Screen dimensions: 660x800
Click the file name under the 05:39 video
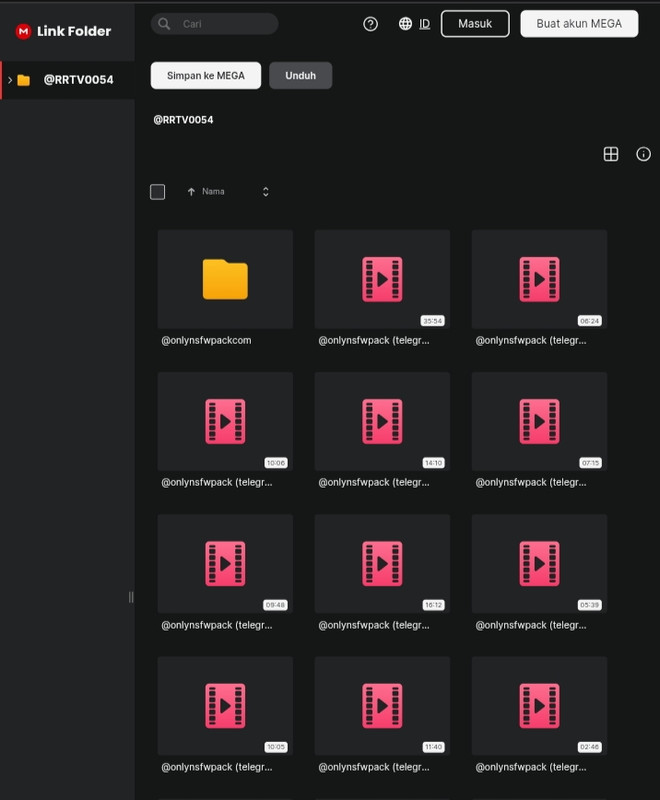pos(531,625)
